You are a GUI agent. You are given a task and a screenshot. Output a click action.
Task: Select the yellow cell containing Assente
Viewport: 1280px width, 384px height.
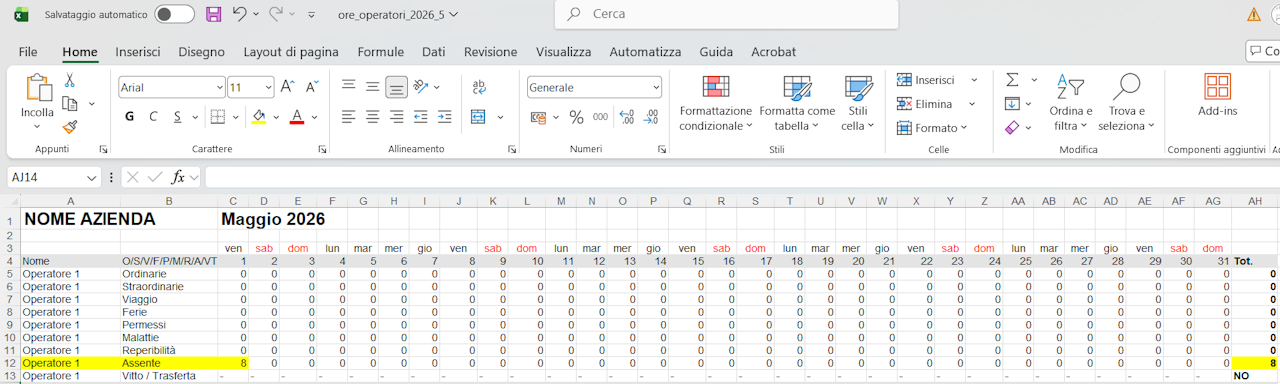click(x=169, y=363)
